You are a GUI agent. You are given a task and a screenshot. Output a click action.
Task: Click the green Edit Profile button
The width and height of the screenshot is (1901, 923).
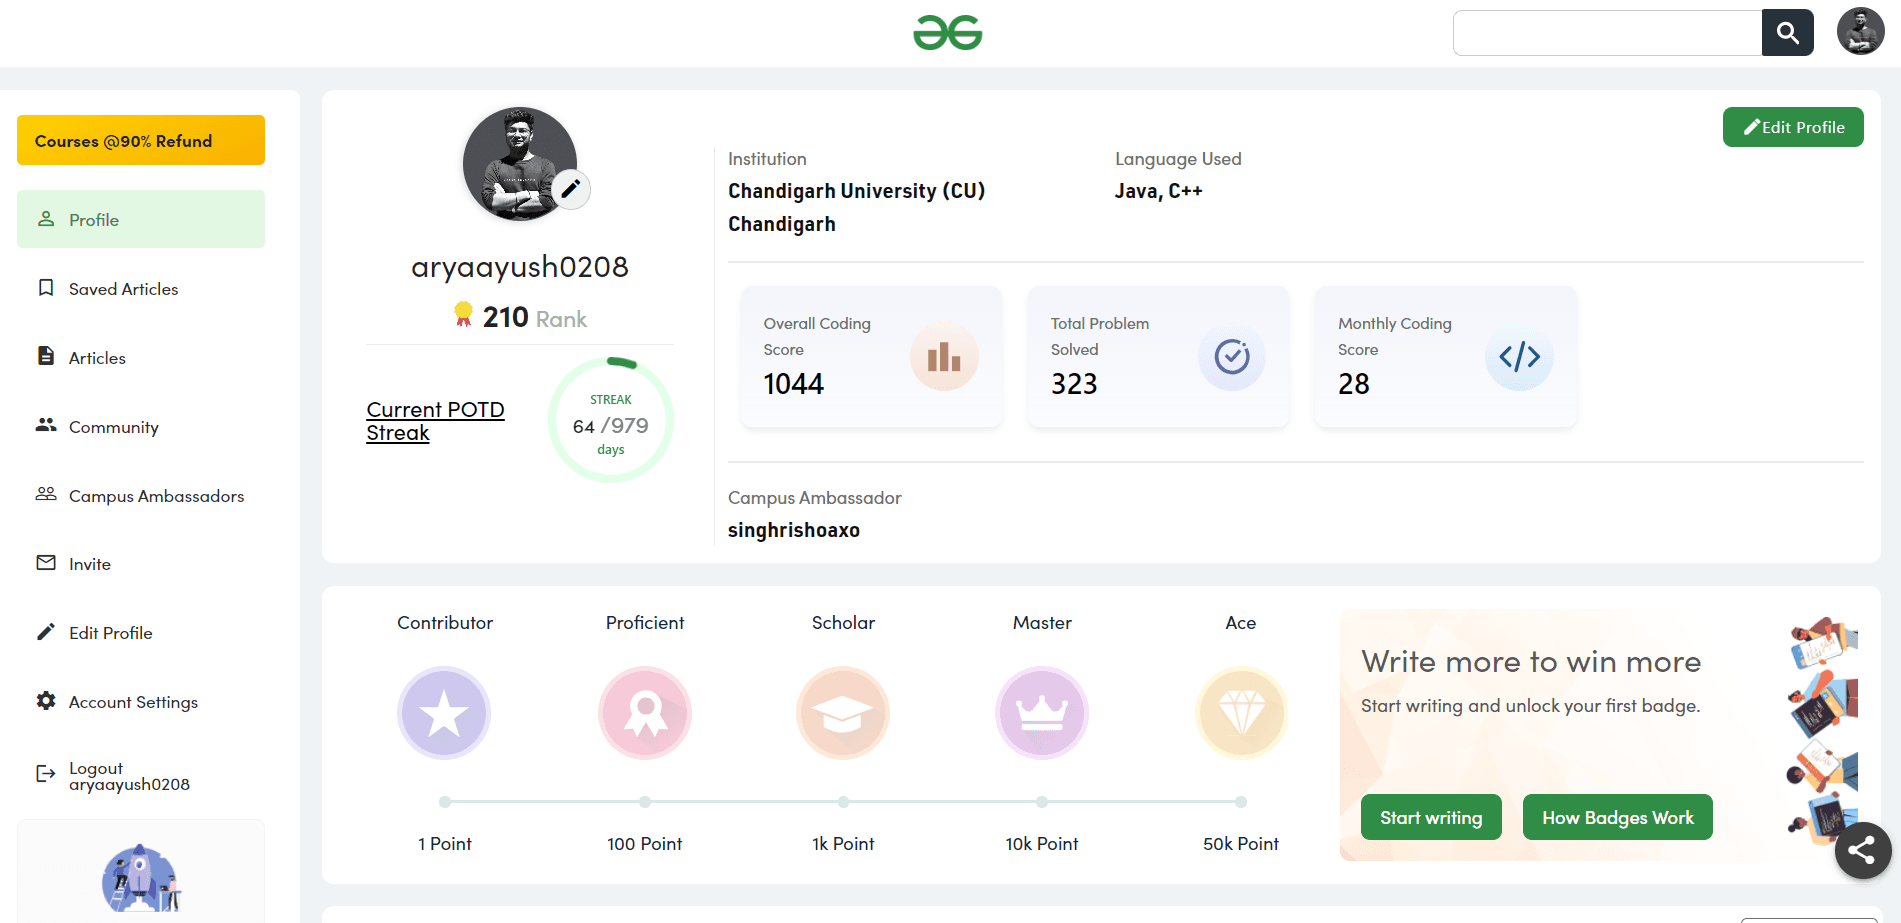pyautogui.click(x=1792, y=127)
